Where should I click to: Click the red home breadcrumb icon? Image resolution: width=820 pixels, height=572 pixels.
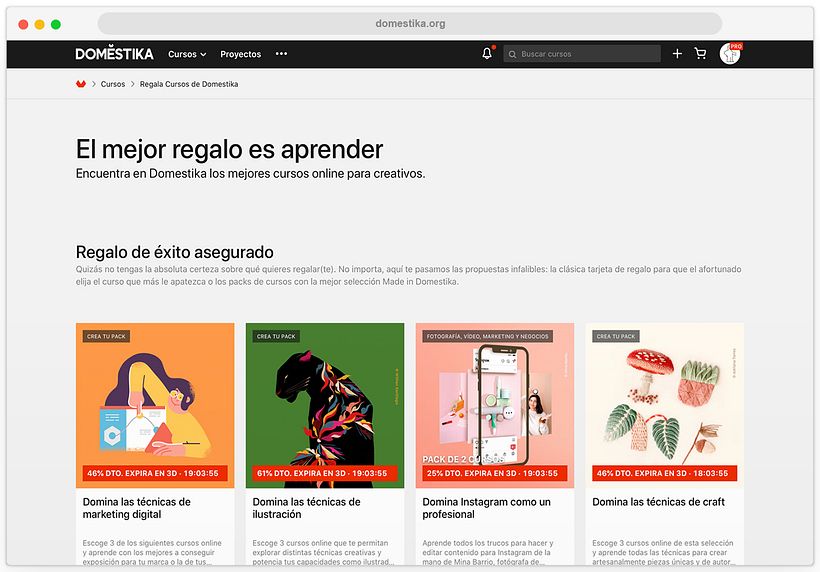[x=81, y=84]
